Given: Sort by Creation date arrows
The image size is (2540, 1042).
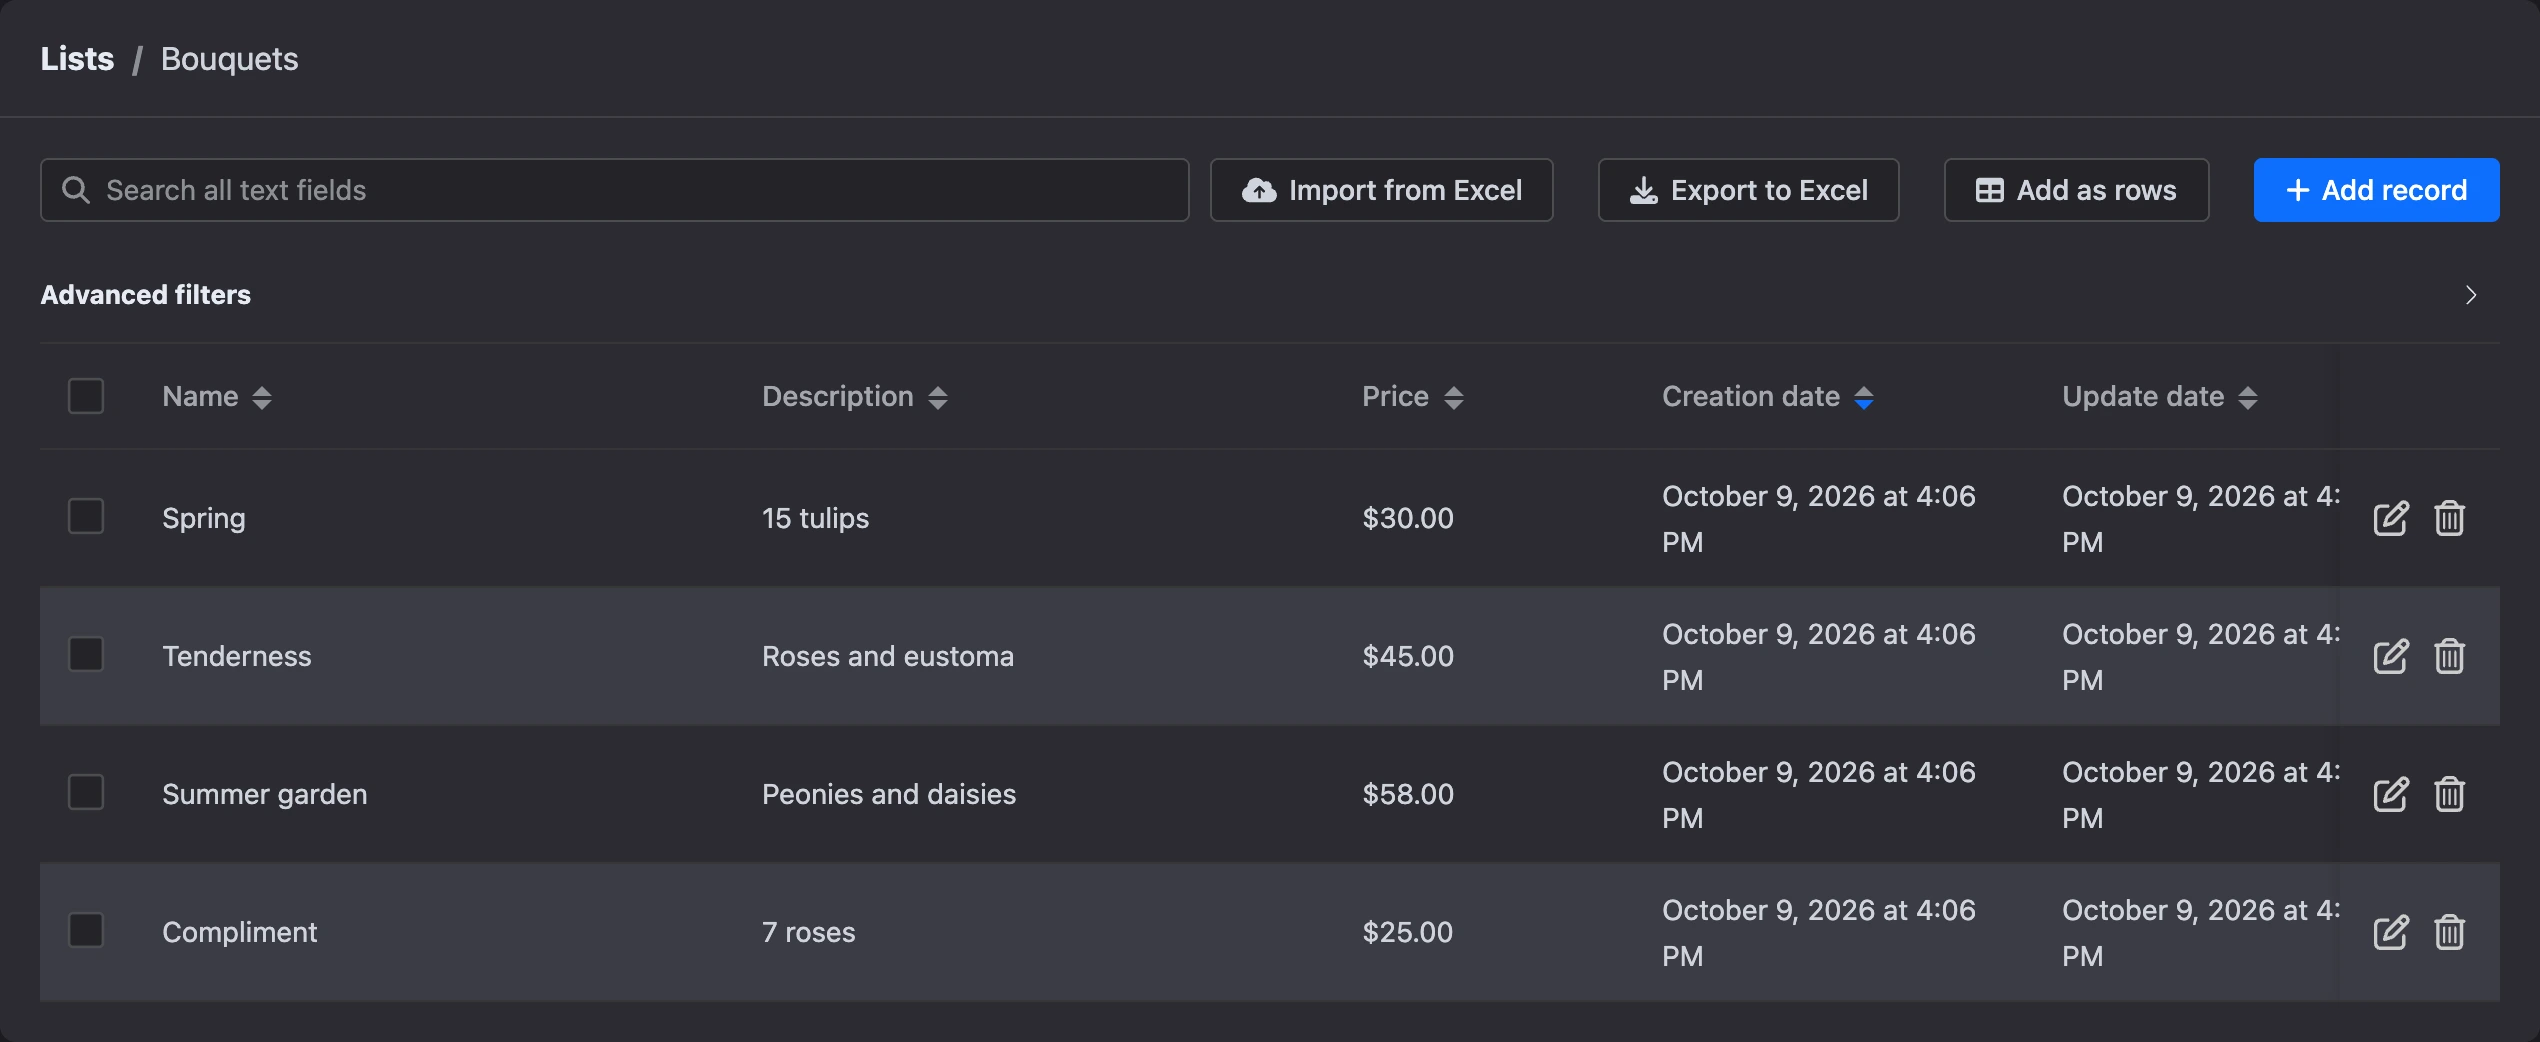Looking at the screenshot, I should coord(1864,398).
